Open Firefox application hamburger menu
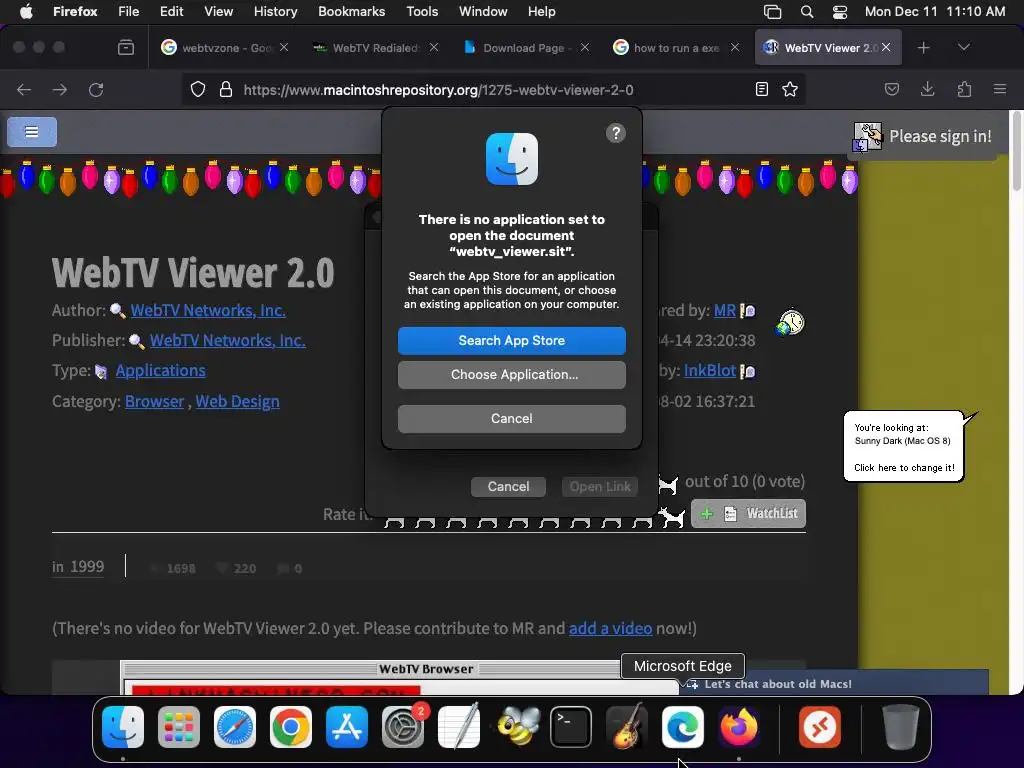 (x=999, y=89)
